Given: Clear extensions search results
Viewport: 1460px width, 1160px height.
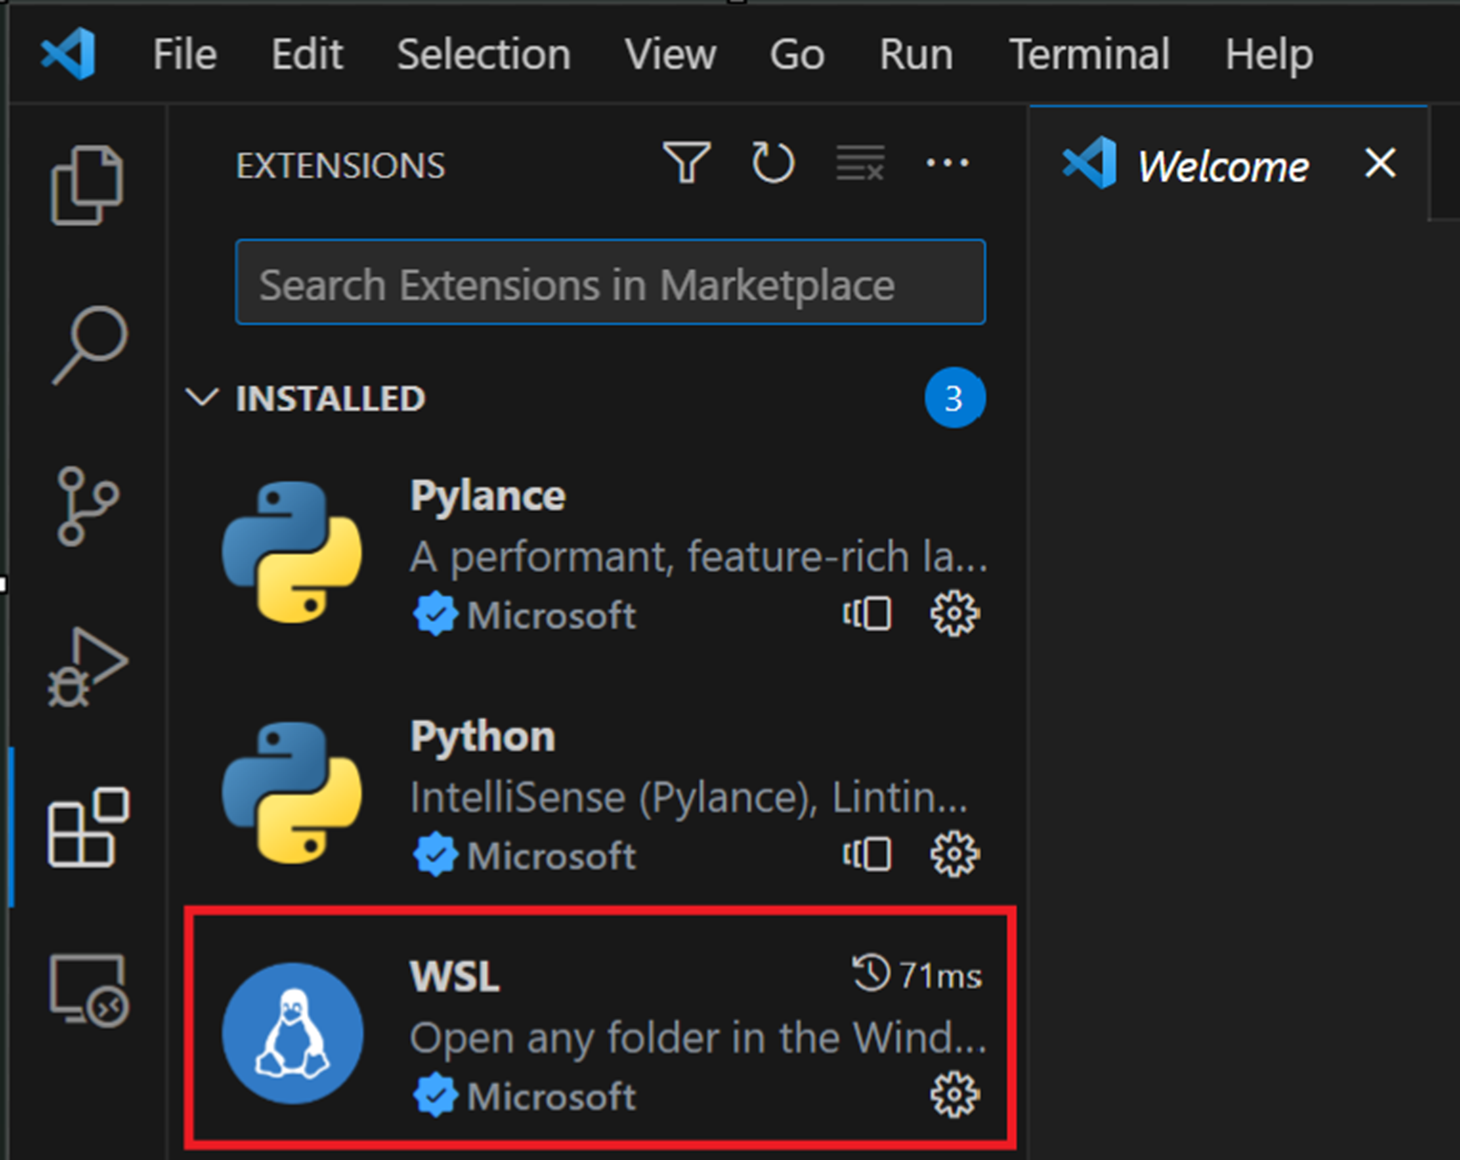Looking at the screenshot, I should (x=860, y=163).
